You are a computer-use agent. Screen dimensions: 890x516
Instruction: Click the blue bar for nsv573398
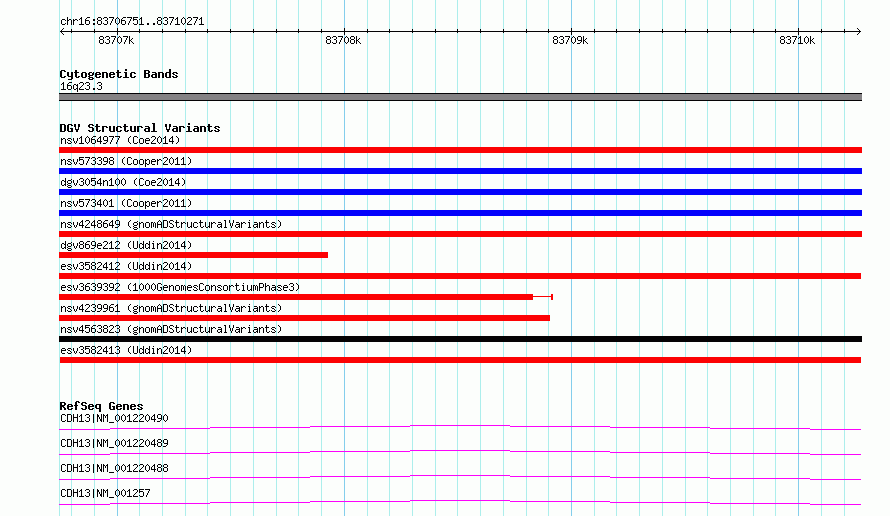click(x=460, y=171)
